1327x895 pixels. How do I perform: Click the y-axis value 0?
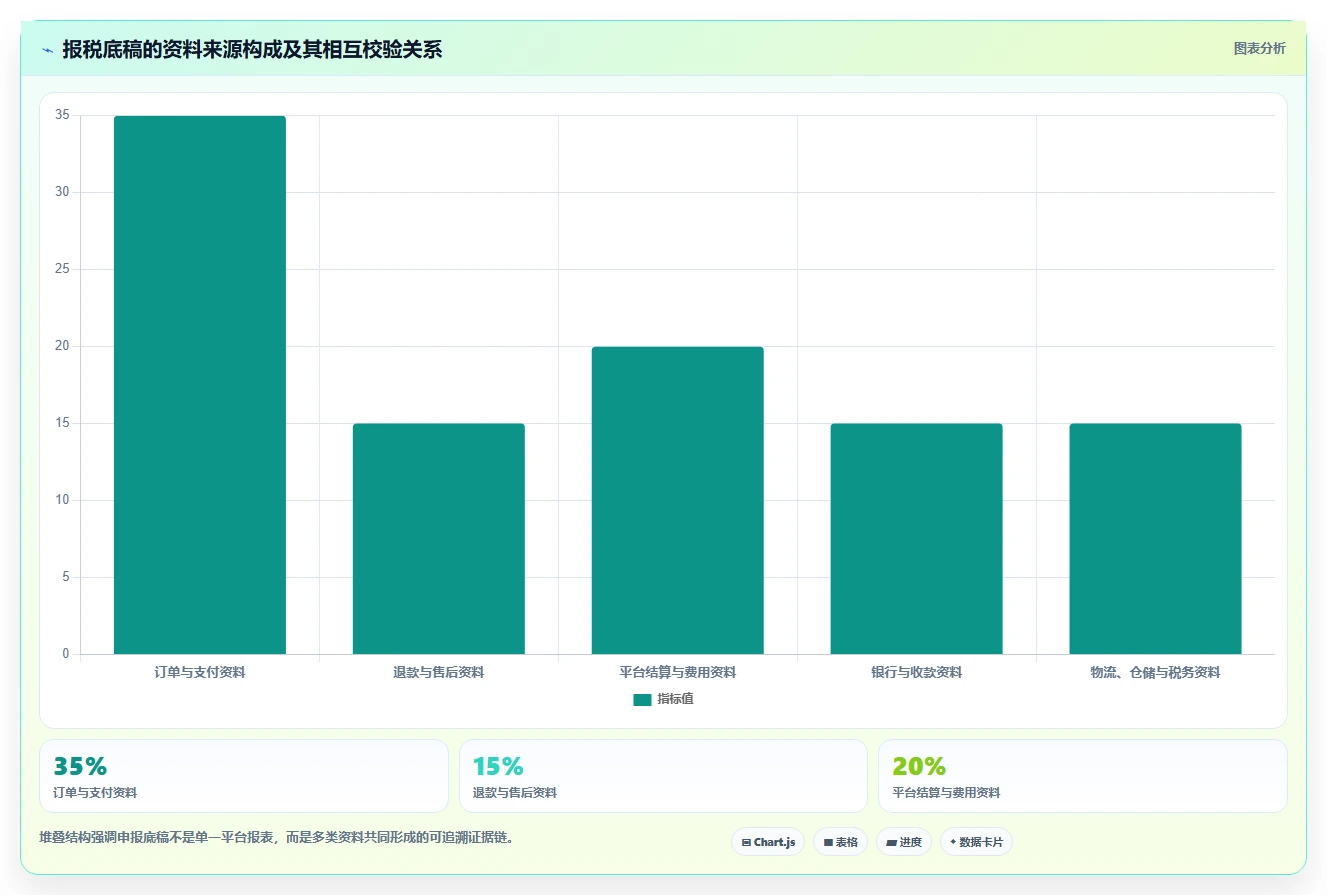pyautogui.click(x=66, y=654)
